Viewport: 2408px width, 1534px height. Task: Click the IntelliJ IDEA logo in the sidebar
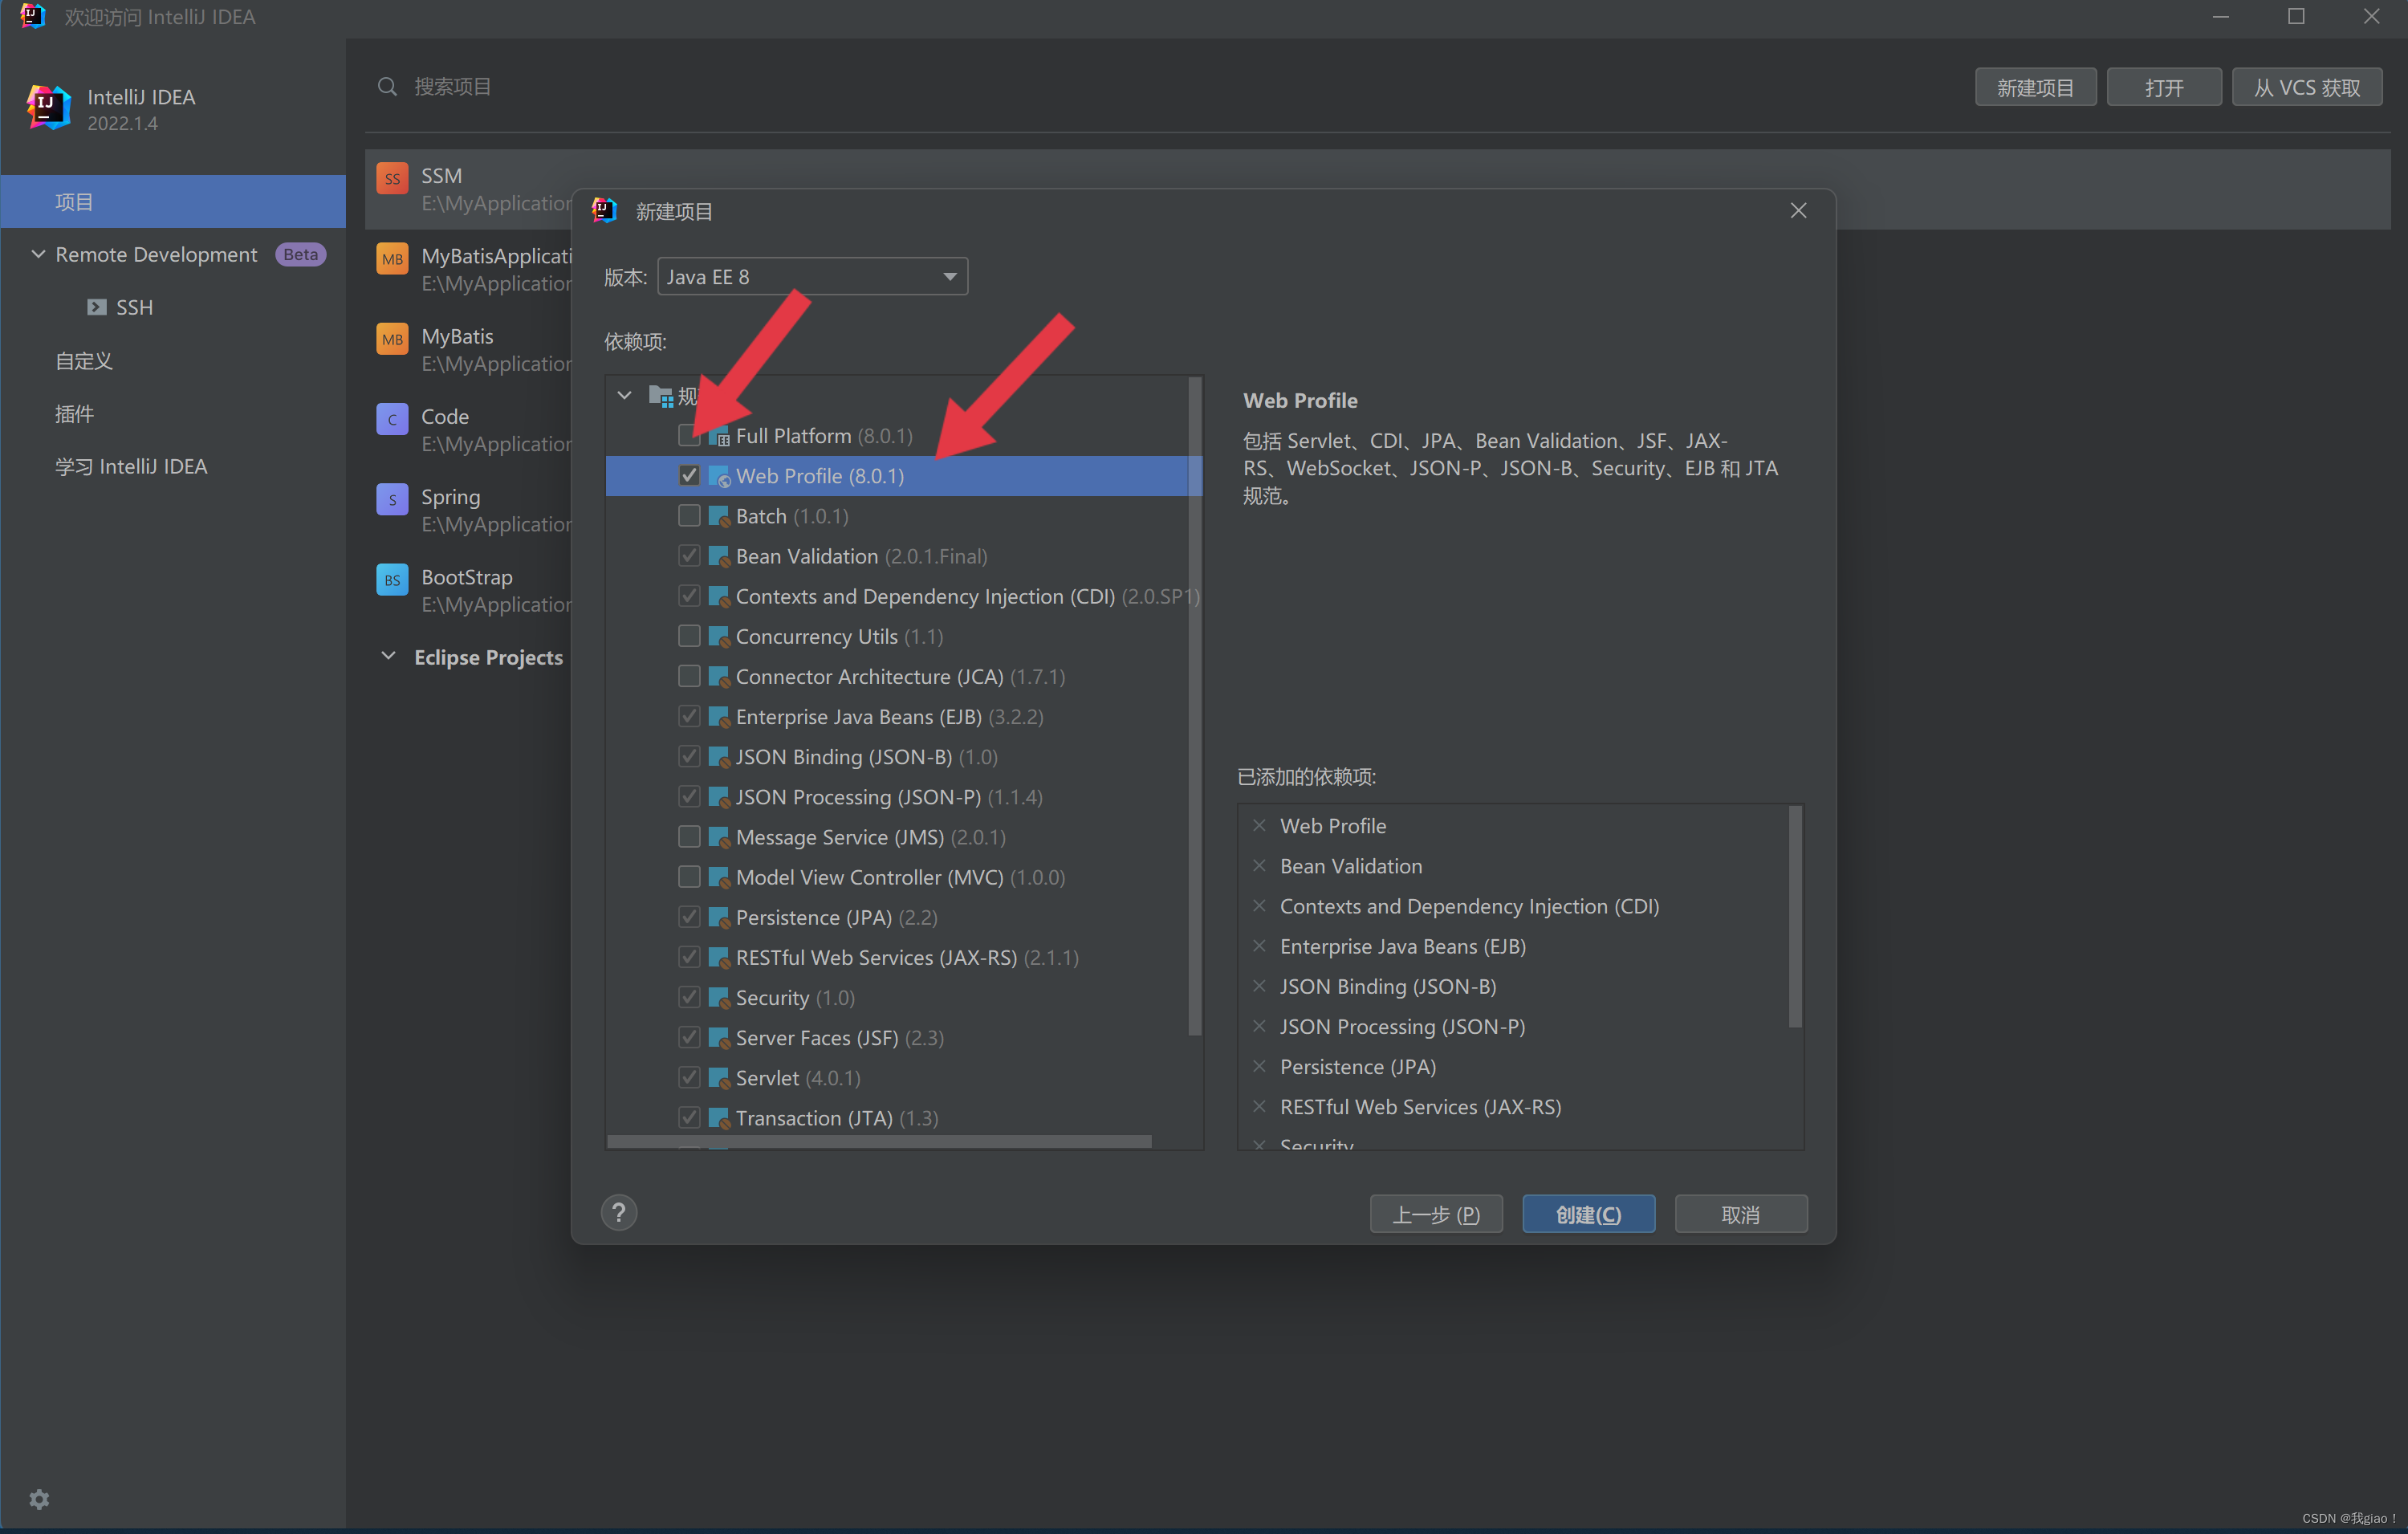coord(48,107)
